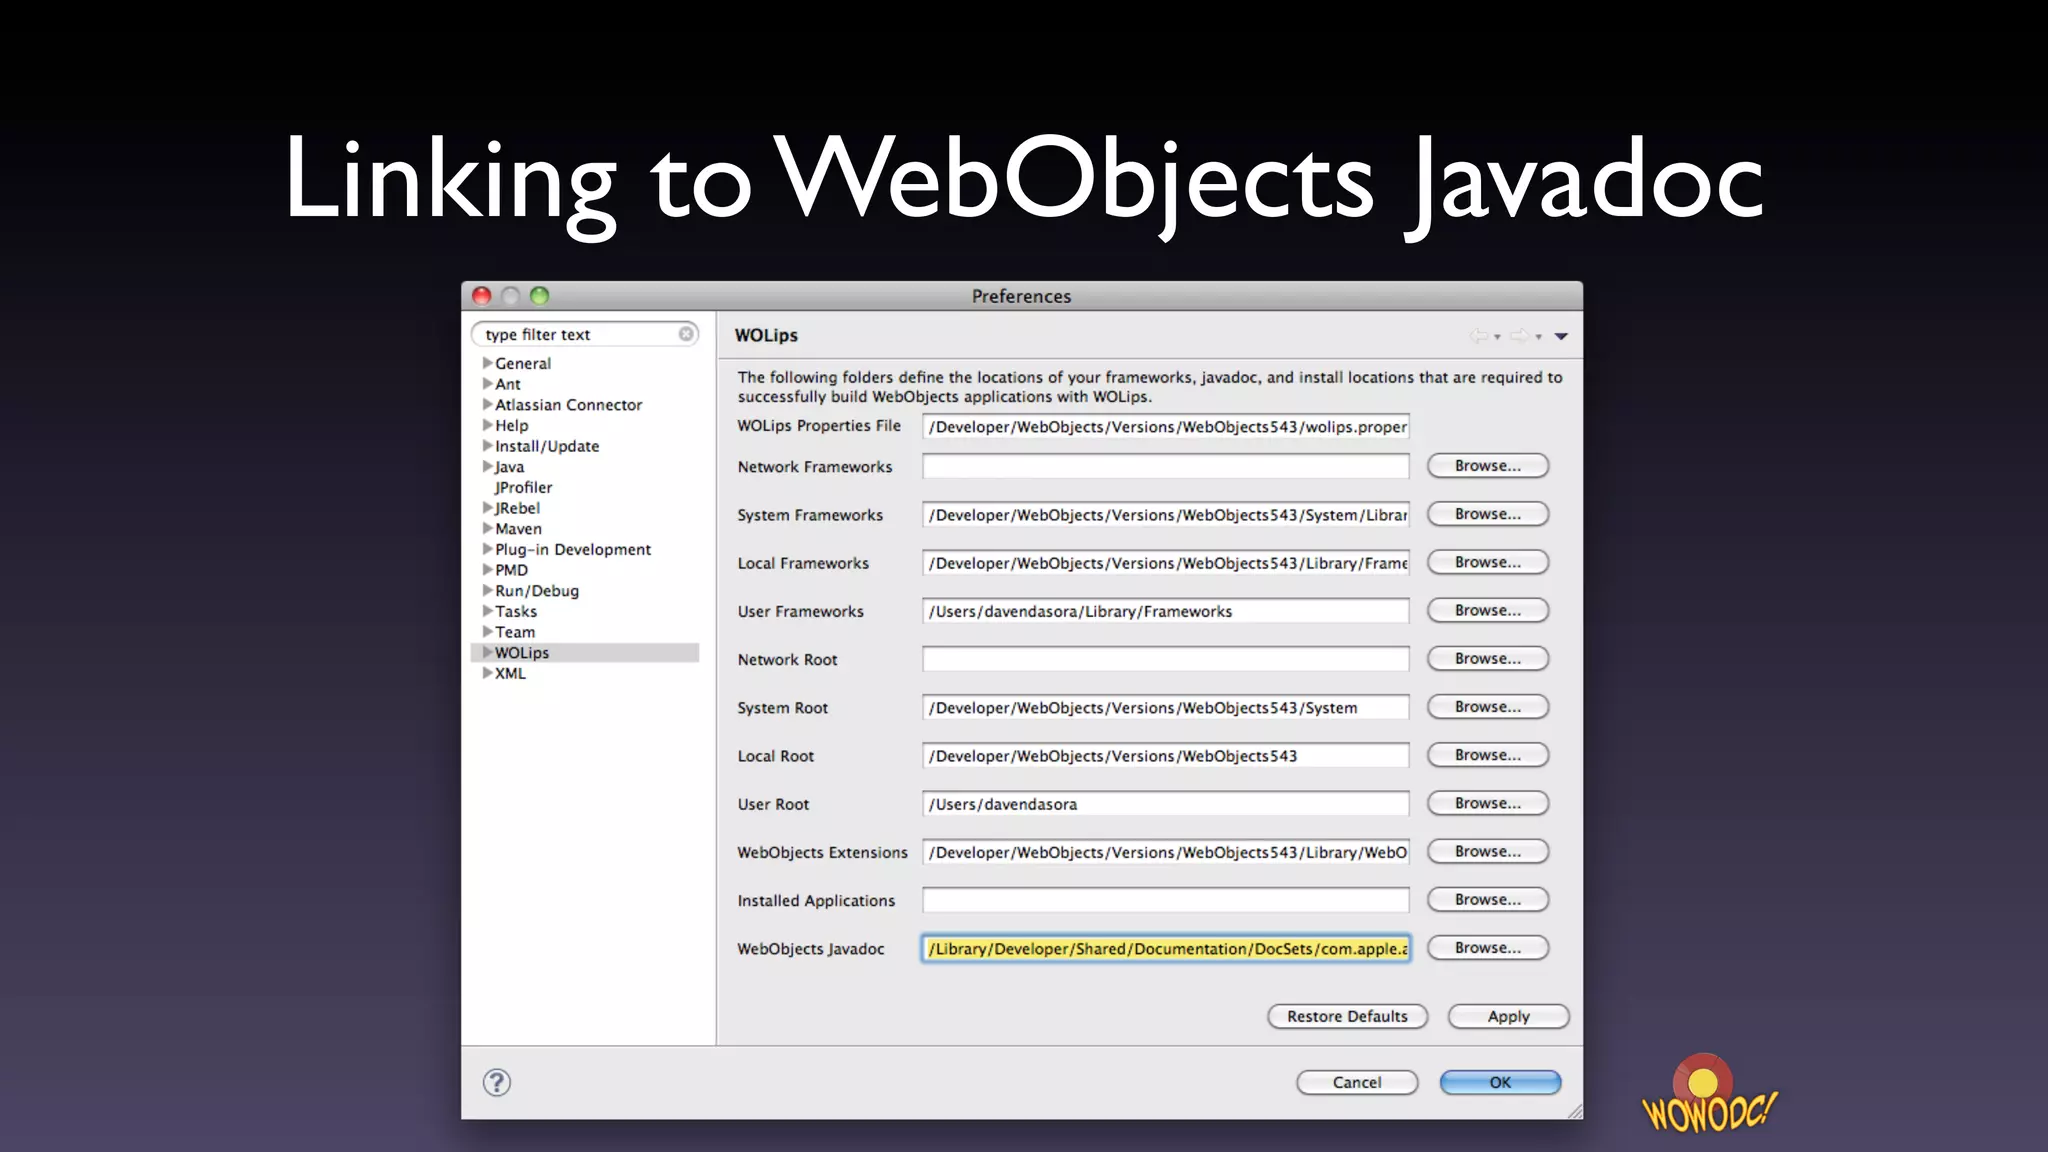Focus the WebObjects Javadoc path field
Viewport: 2048px width, 1152px height.
(1165, 949)
